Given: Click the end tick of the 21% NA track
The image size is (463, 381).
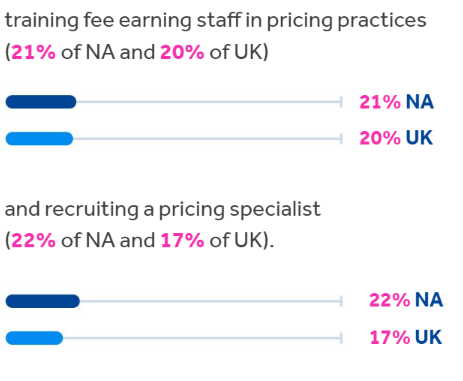Looking at the screenshot, I should click(x=341, y=102).
